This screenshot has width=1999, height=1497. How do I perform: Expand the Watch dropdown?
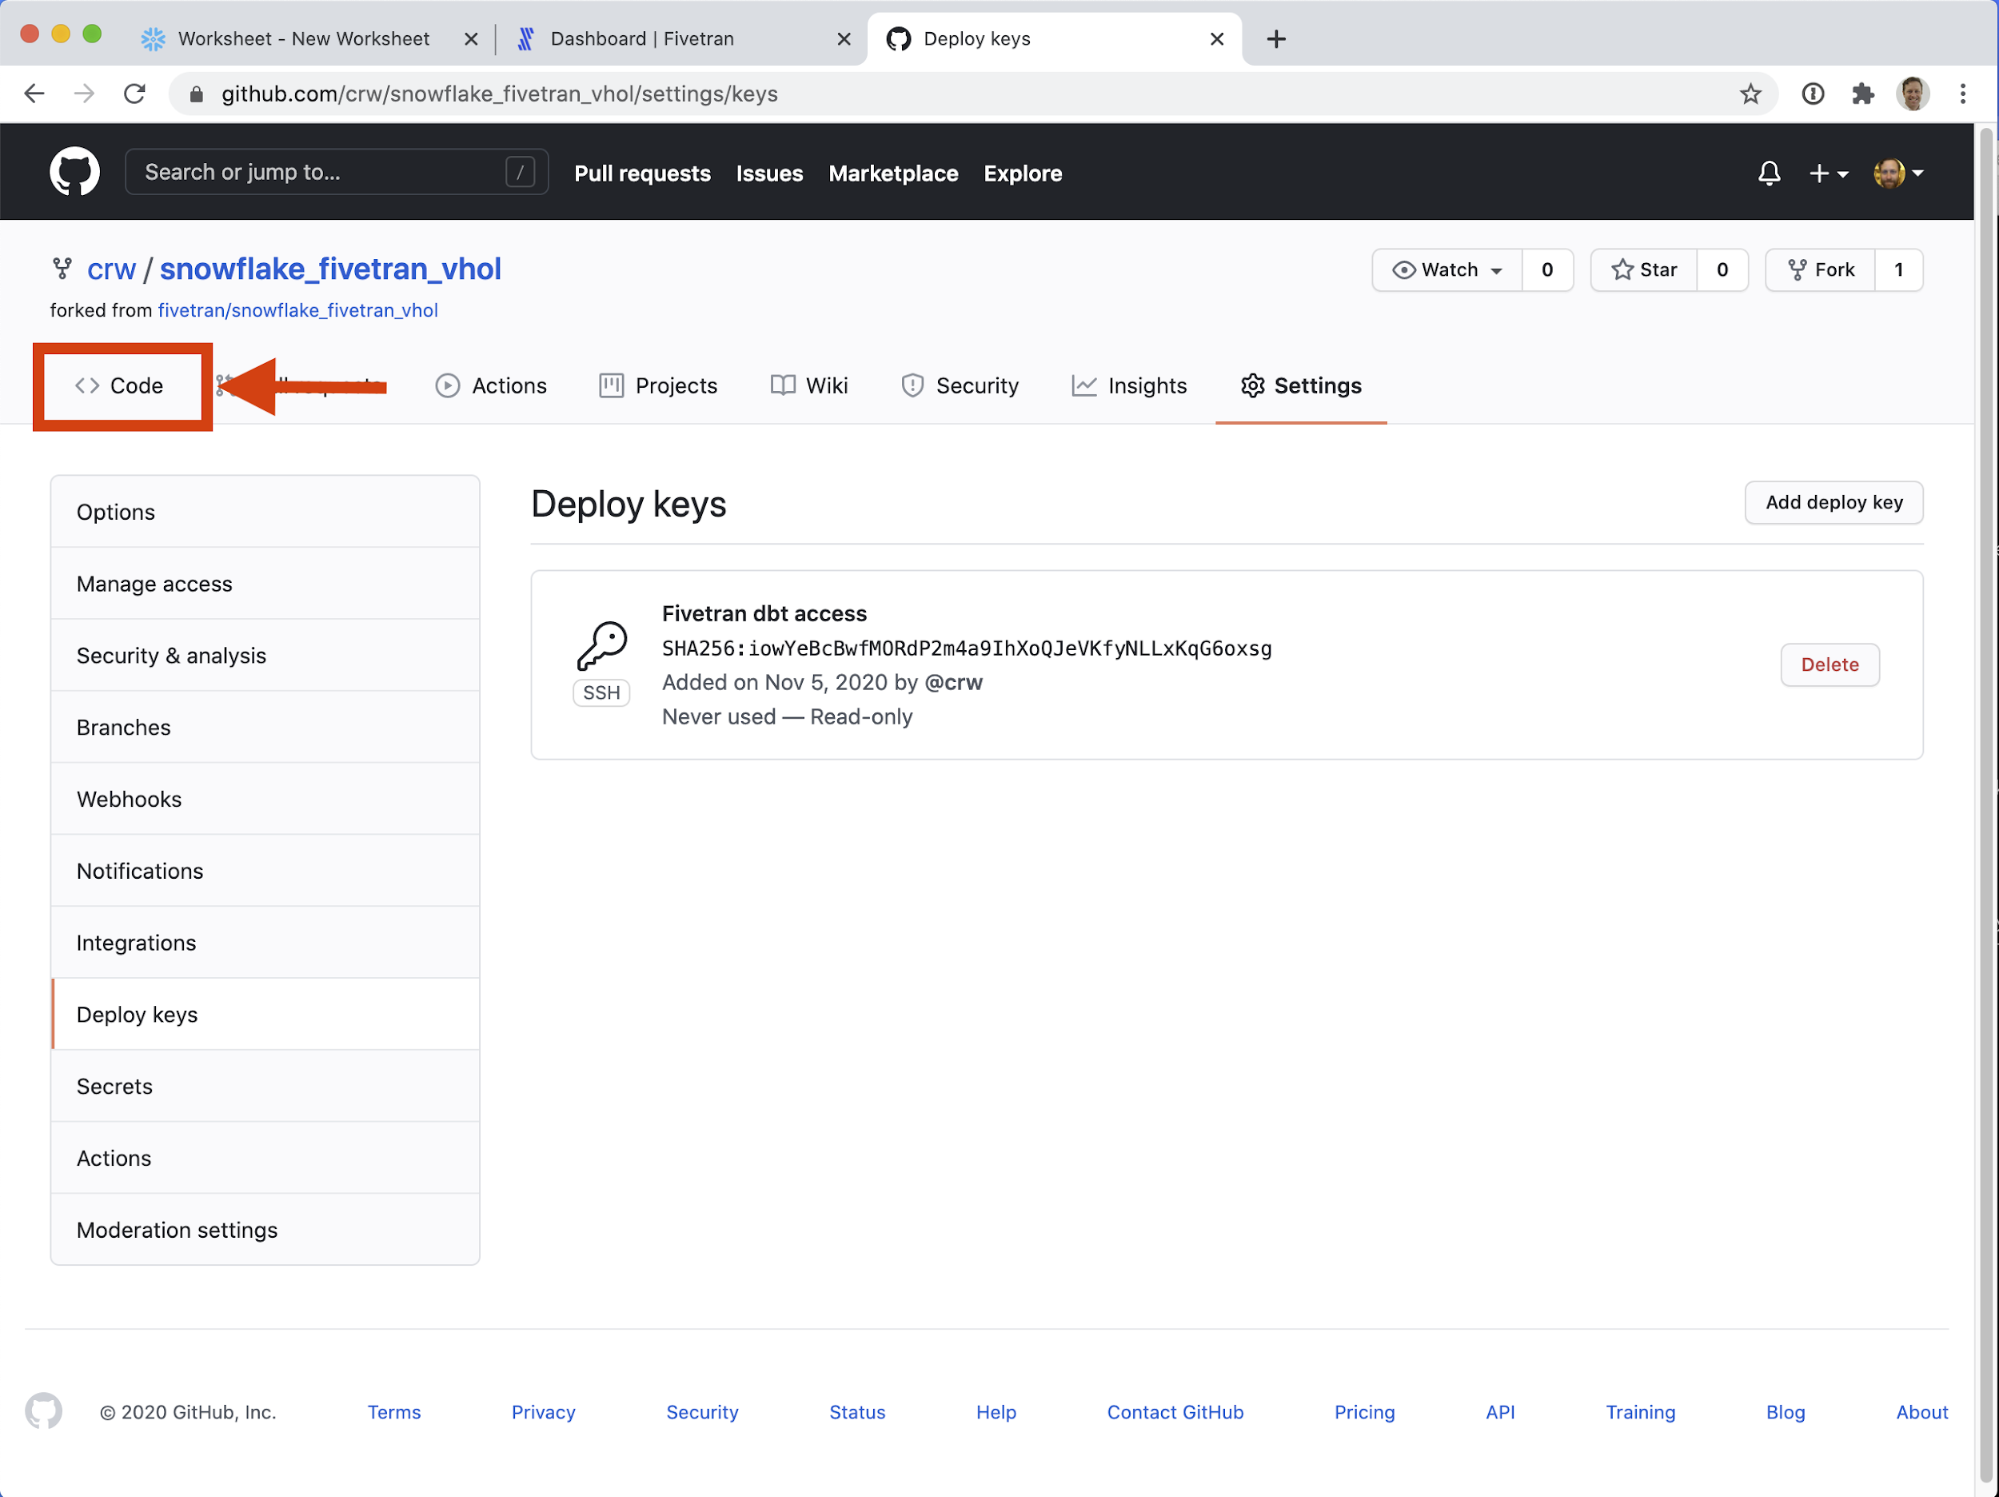point(1448,270)
